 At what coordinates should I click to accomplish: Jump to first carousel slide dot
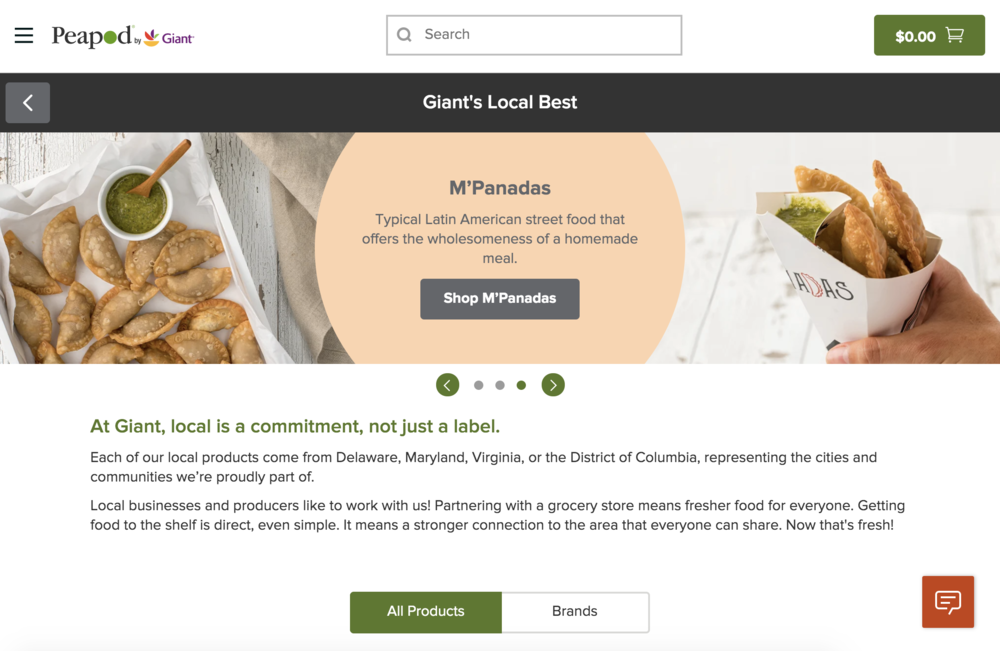point(479,385)
